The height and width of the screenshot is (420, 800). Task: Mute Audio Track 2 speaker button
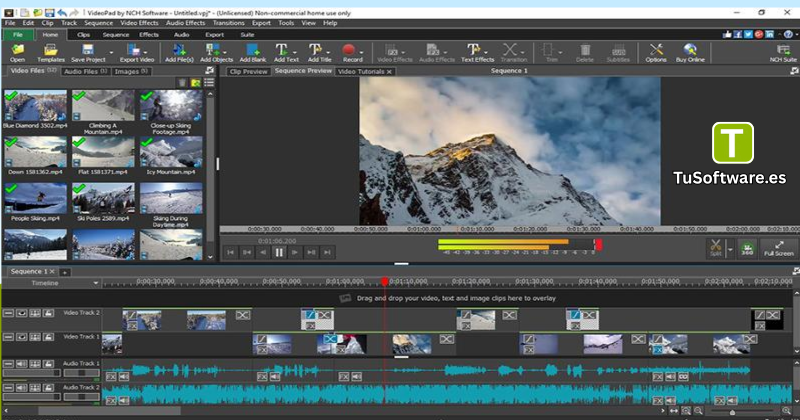[21, 388]
